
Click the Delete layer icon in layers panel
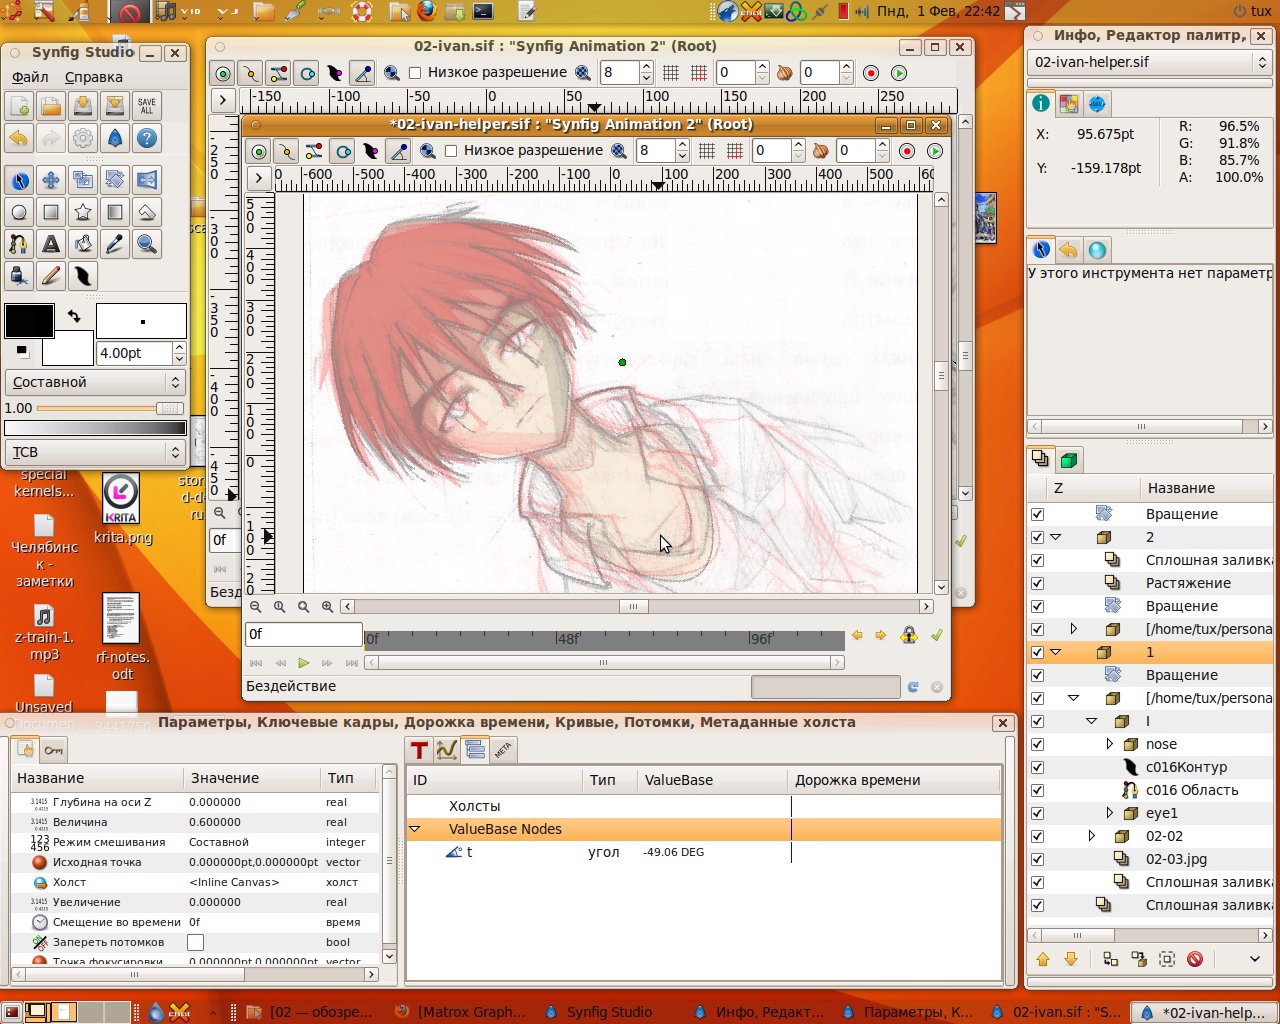[x=1195, y=959]
